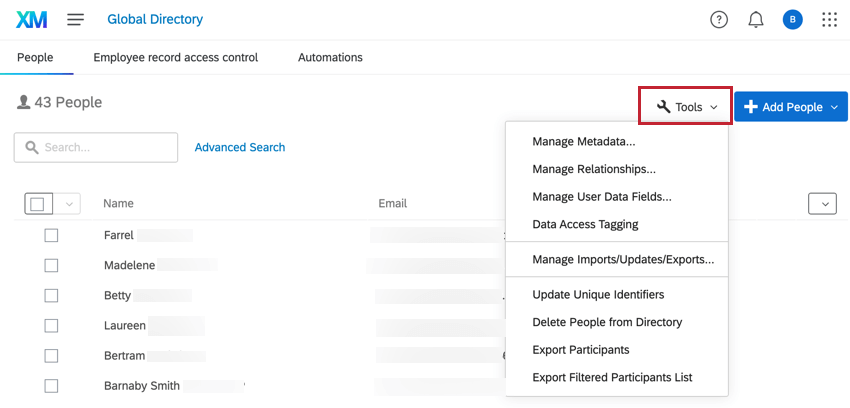The width and height of the screenshot is (850, 408).
Task: Check the select-all header checkbox
Action: tap(38, 204)
